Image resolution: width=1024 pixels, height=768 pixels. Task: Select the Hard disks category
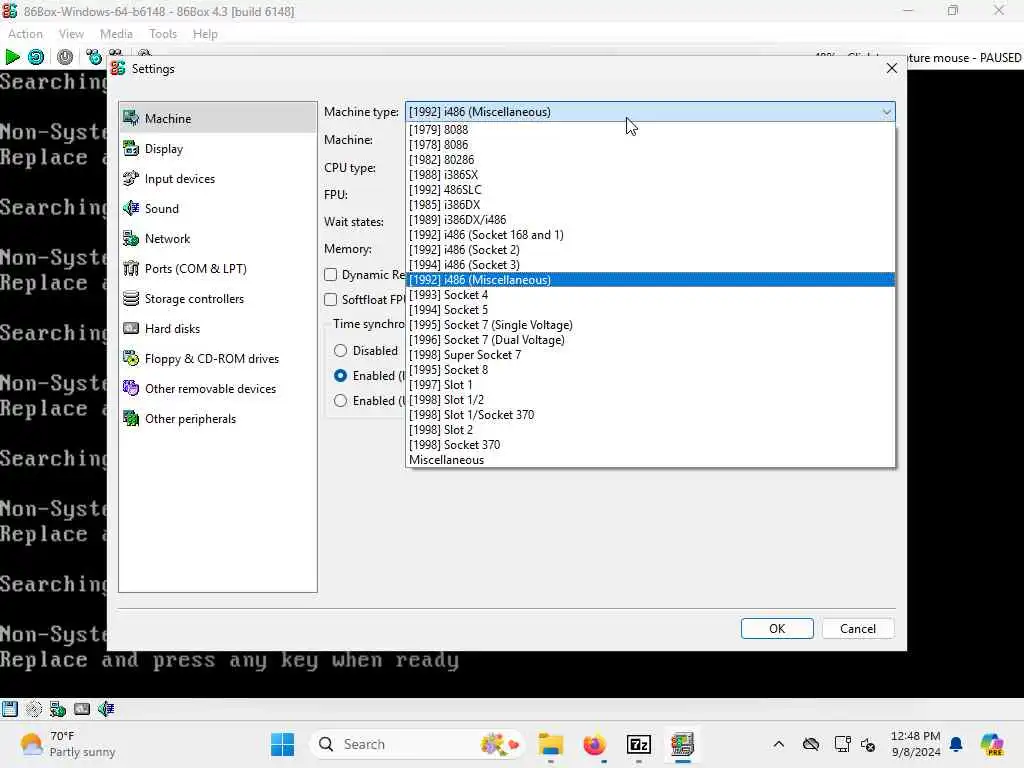coord(217,329)
